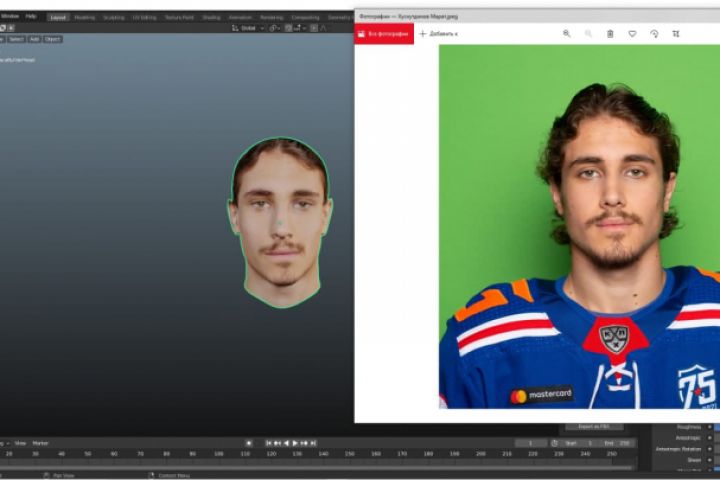Click frame 100 on timeline ruler

(219, 454)
